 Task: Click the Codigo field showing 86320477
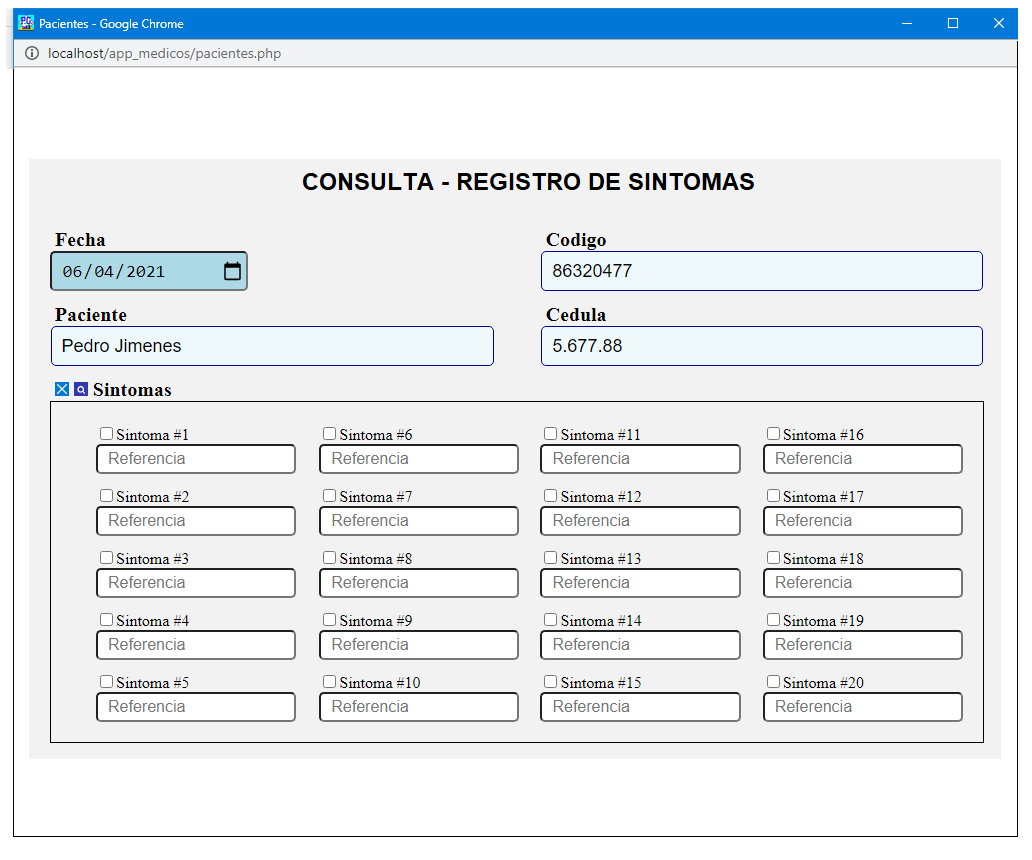tap(761, 271)
